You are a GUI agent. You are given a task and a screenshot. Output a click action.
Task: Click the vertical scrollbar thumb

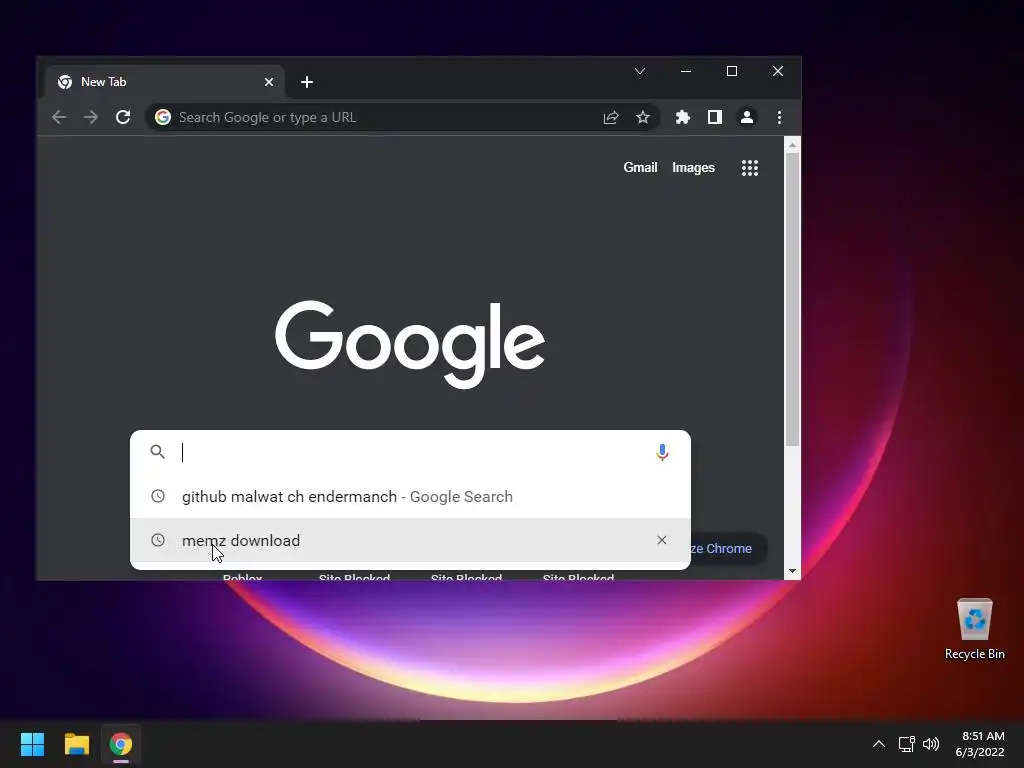click(x=792, y=300)
